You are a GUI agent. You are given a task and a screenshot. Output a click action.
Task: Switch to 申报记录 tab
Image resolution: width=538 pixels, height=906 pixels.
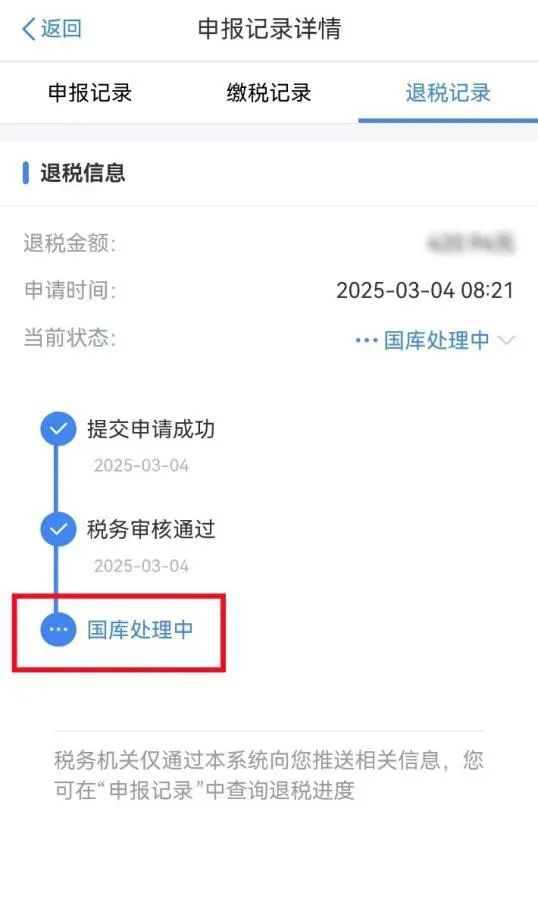[x=90, y=92]
